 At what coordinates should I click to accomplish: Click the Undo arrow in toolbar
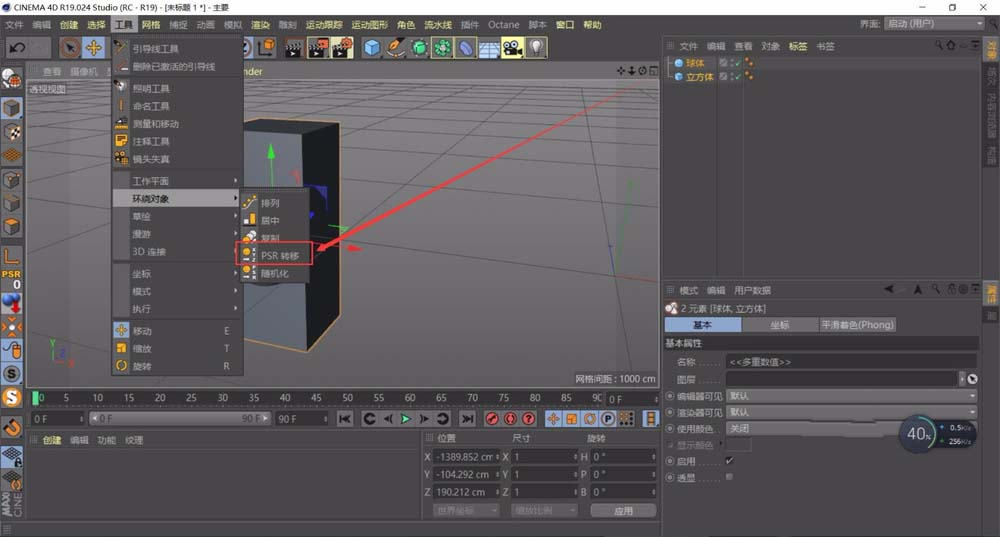tap(16, 47)
